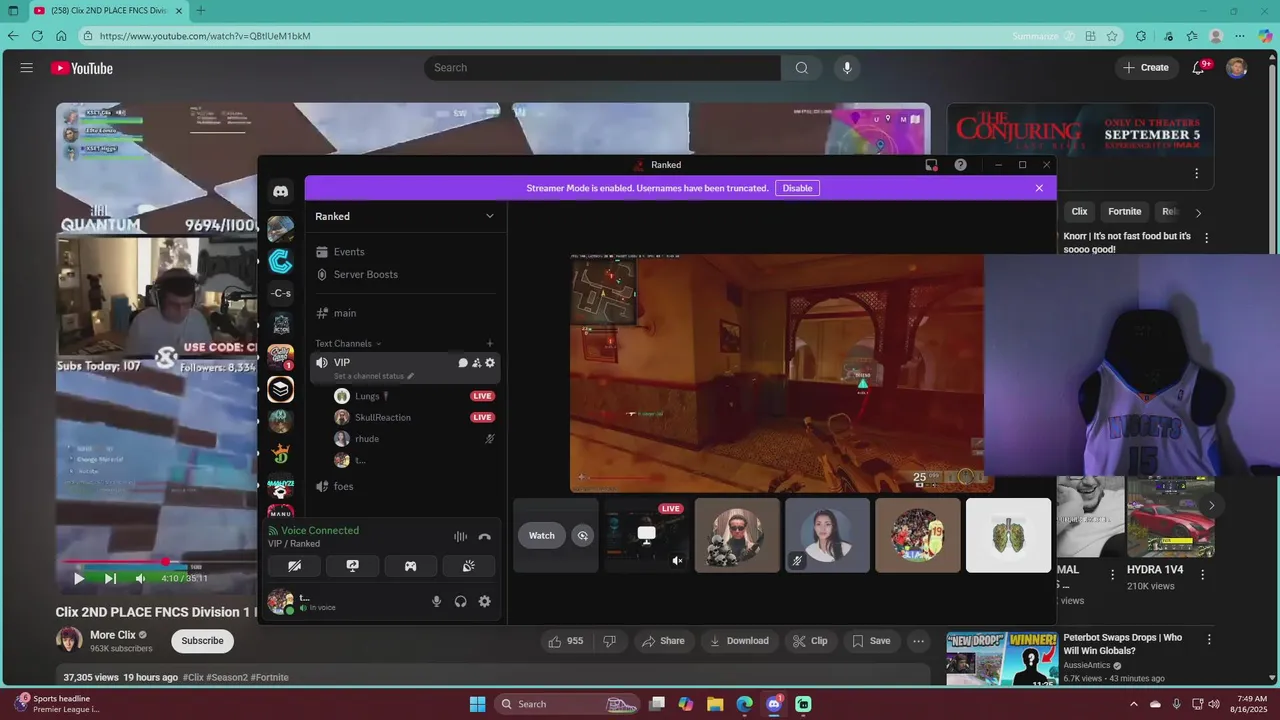Open Discord user settings gear
This screenshot has width=1280, height=720.
tap(485, 601)
